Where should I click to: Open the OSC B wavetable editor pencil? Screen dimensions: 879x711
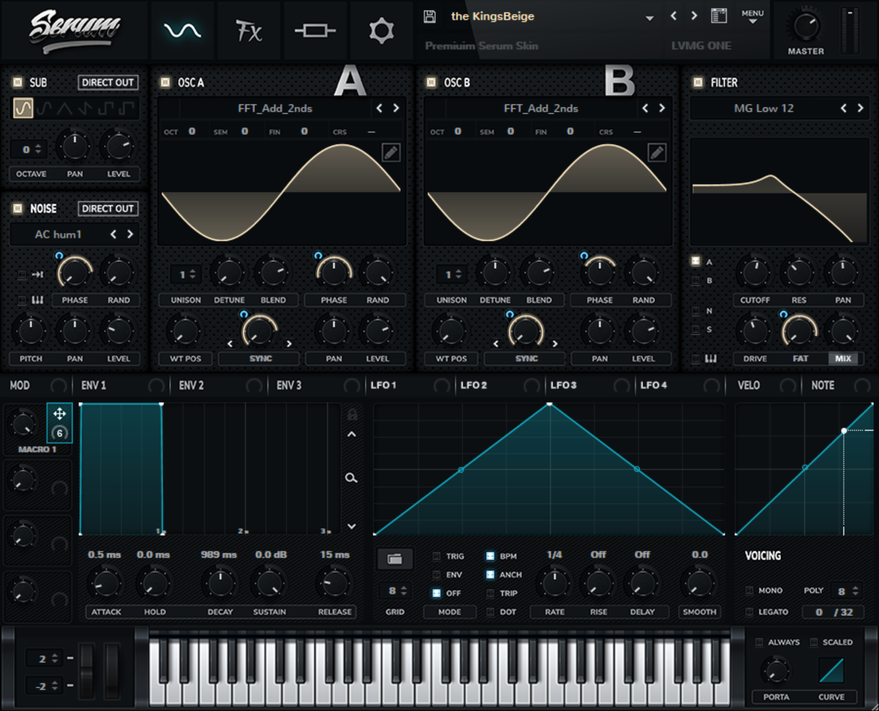(656, 153)
